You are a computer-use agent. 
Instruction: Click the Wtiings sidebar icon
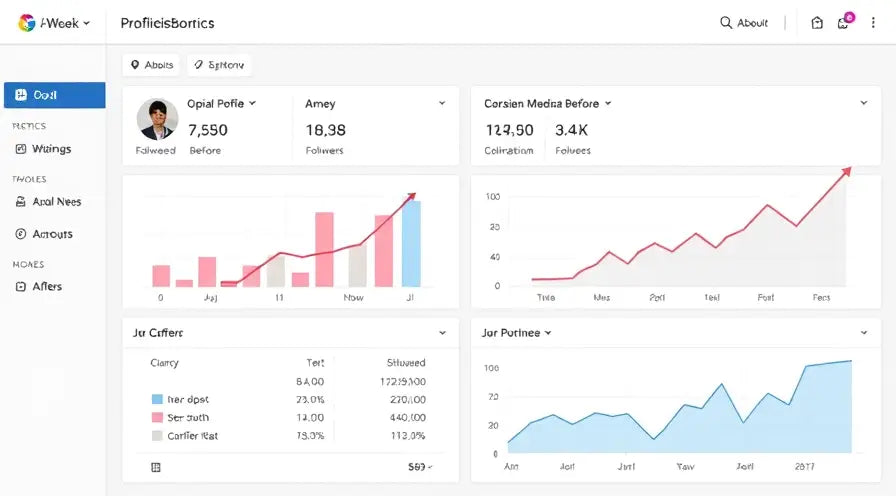pyautogui.click(x=21, y=149)
